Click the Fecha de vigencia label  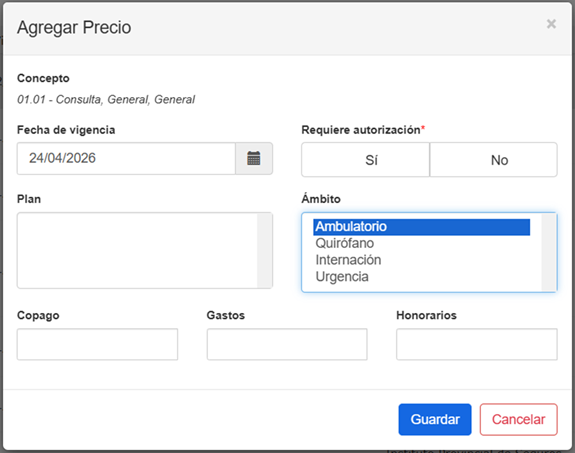pos(66,130)
